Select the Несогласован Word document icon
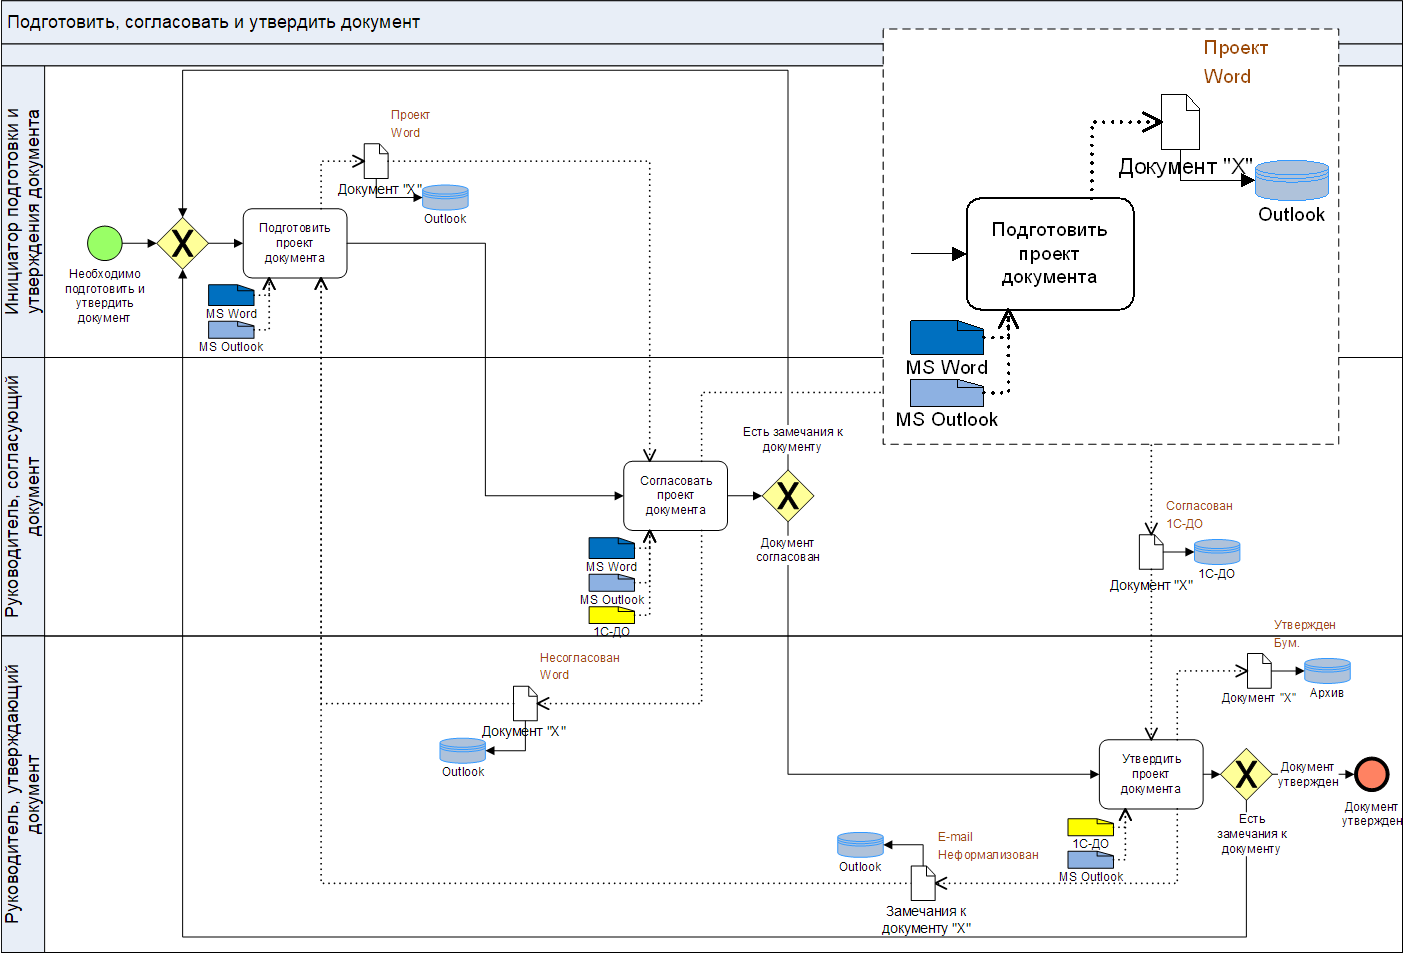 525,704
